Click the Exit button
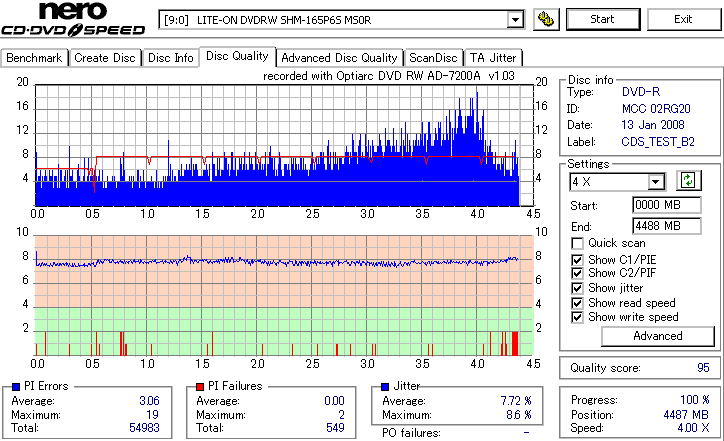 coord(683,19)
